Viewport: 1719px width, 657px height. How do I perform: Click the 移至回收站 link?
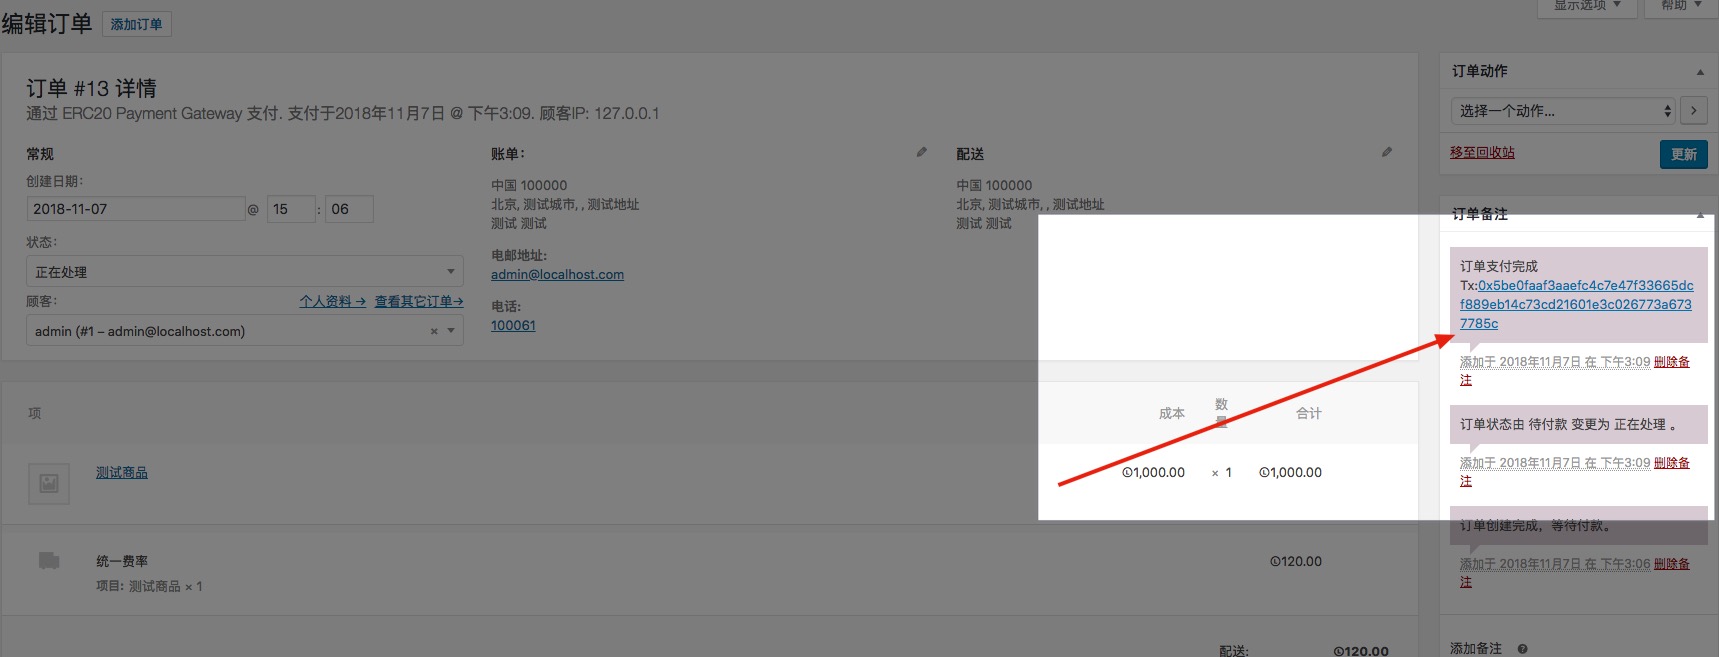[x=1482, y=152]
